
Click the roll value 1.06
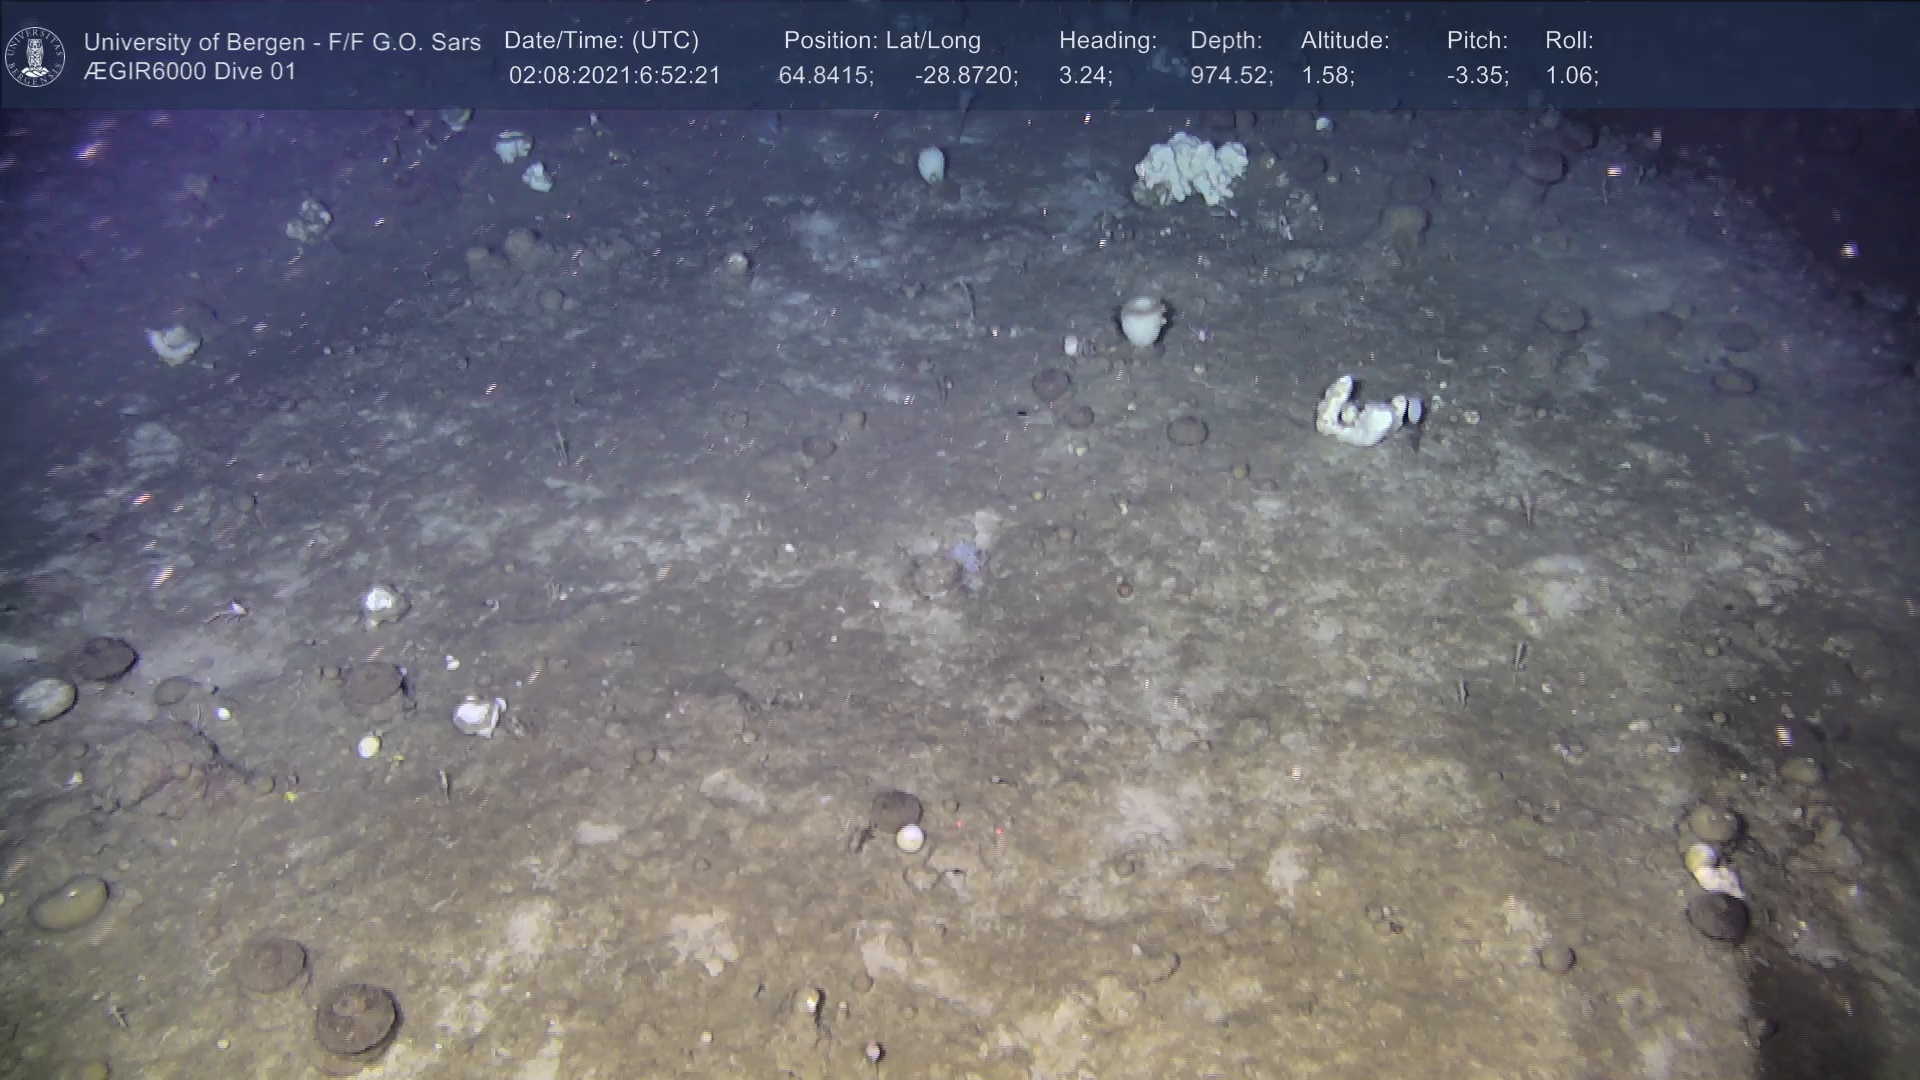pyautogui.click(x=1571, y=75)
